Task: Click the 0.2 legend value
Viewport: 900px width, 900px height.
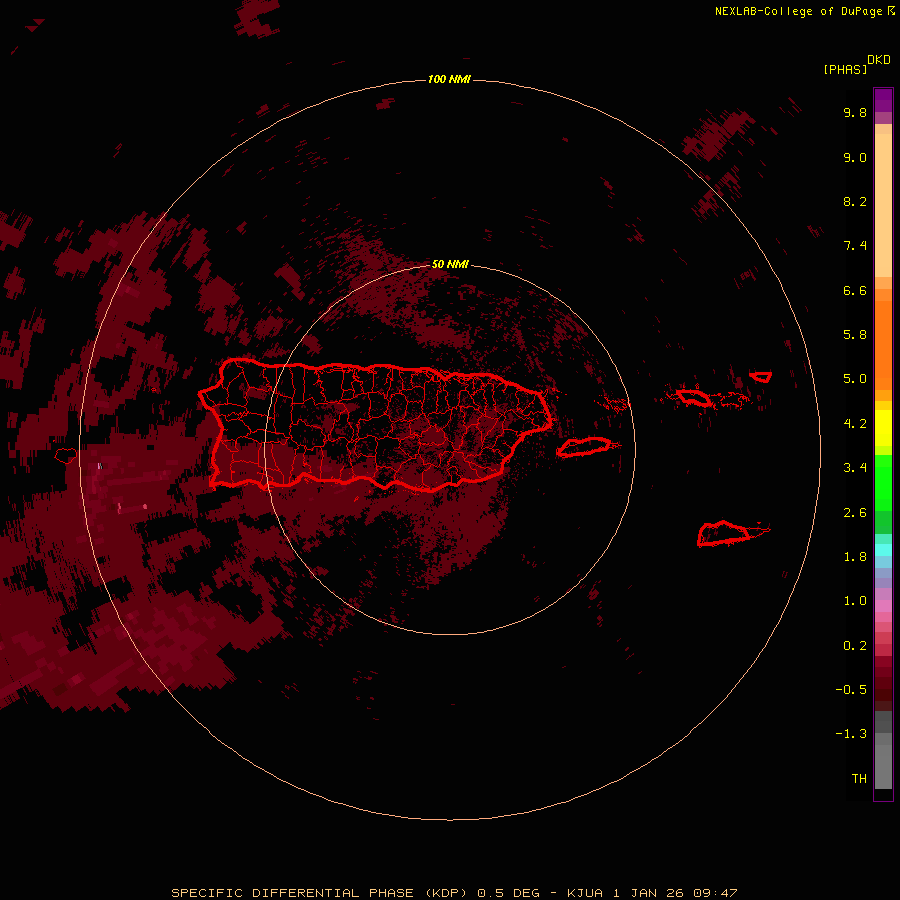Action: (x=855, y=646)
